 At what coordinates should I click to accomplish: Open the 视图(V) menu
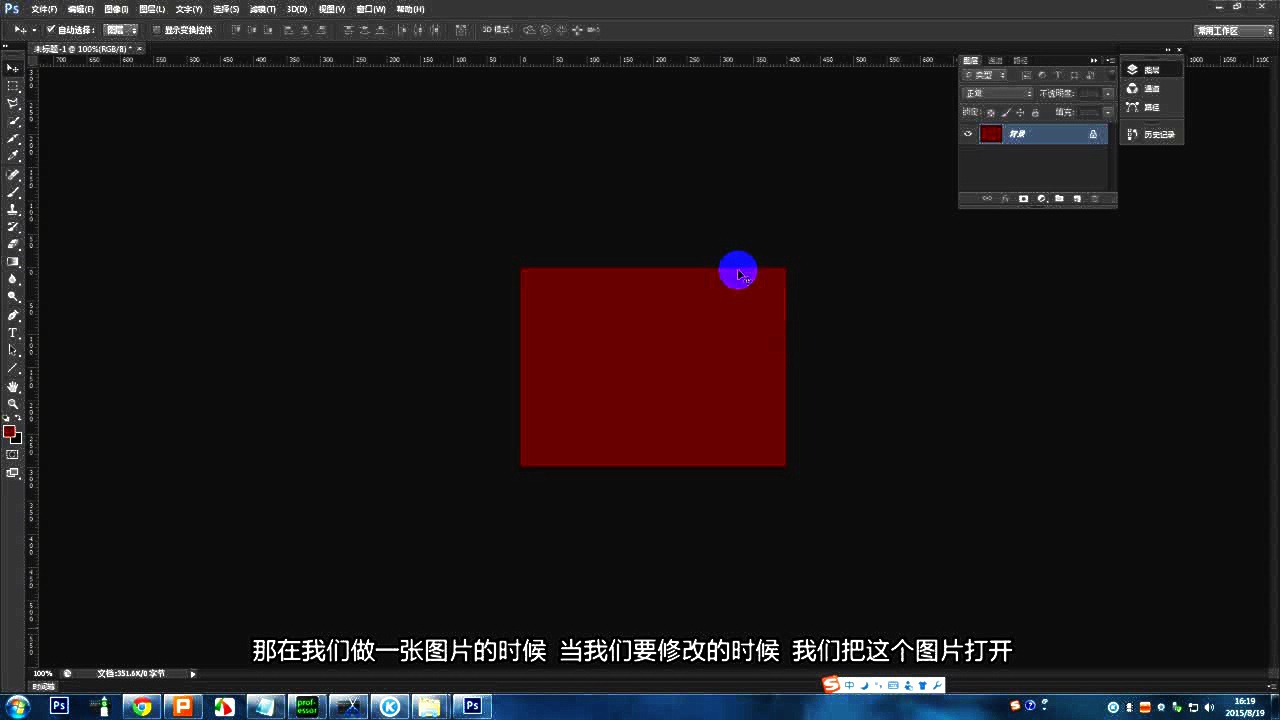pos(332,9)
